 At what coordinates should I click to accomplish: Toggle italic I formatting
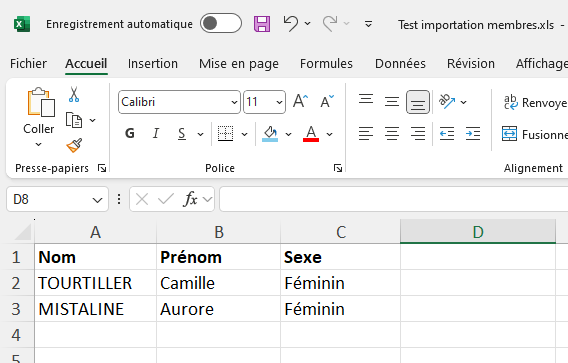point(156,134)
